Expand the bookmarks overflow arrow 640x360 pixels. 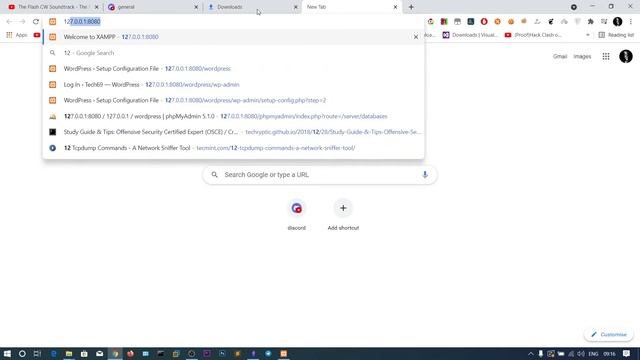click(588, 35)
